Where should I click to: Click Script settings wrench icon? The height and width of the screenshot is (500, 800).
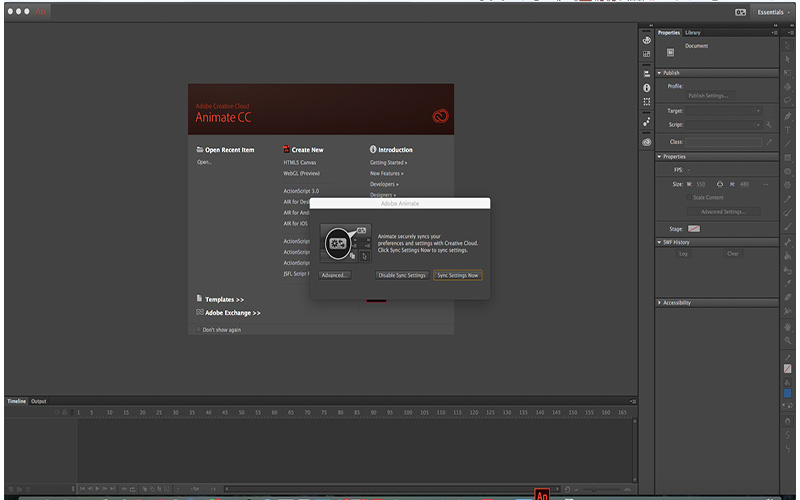768,124
